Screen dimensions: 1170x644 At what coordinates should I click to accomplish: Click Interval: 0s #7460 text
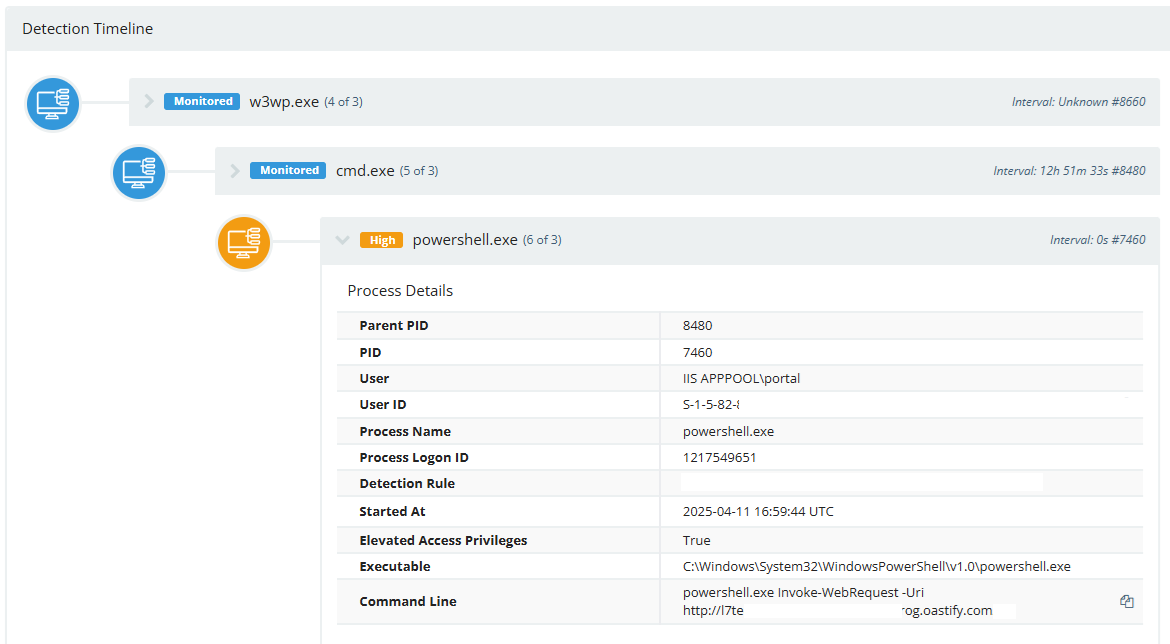pos(1098,240)
